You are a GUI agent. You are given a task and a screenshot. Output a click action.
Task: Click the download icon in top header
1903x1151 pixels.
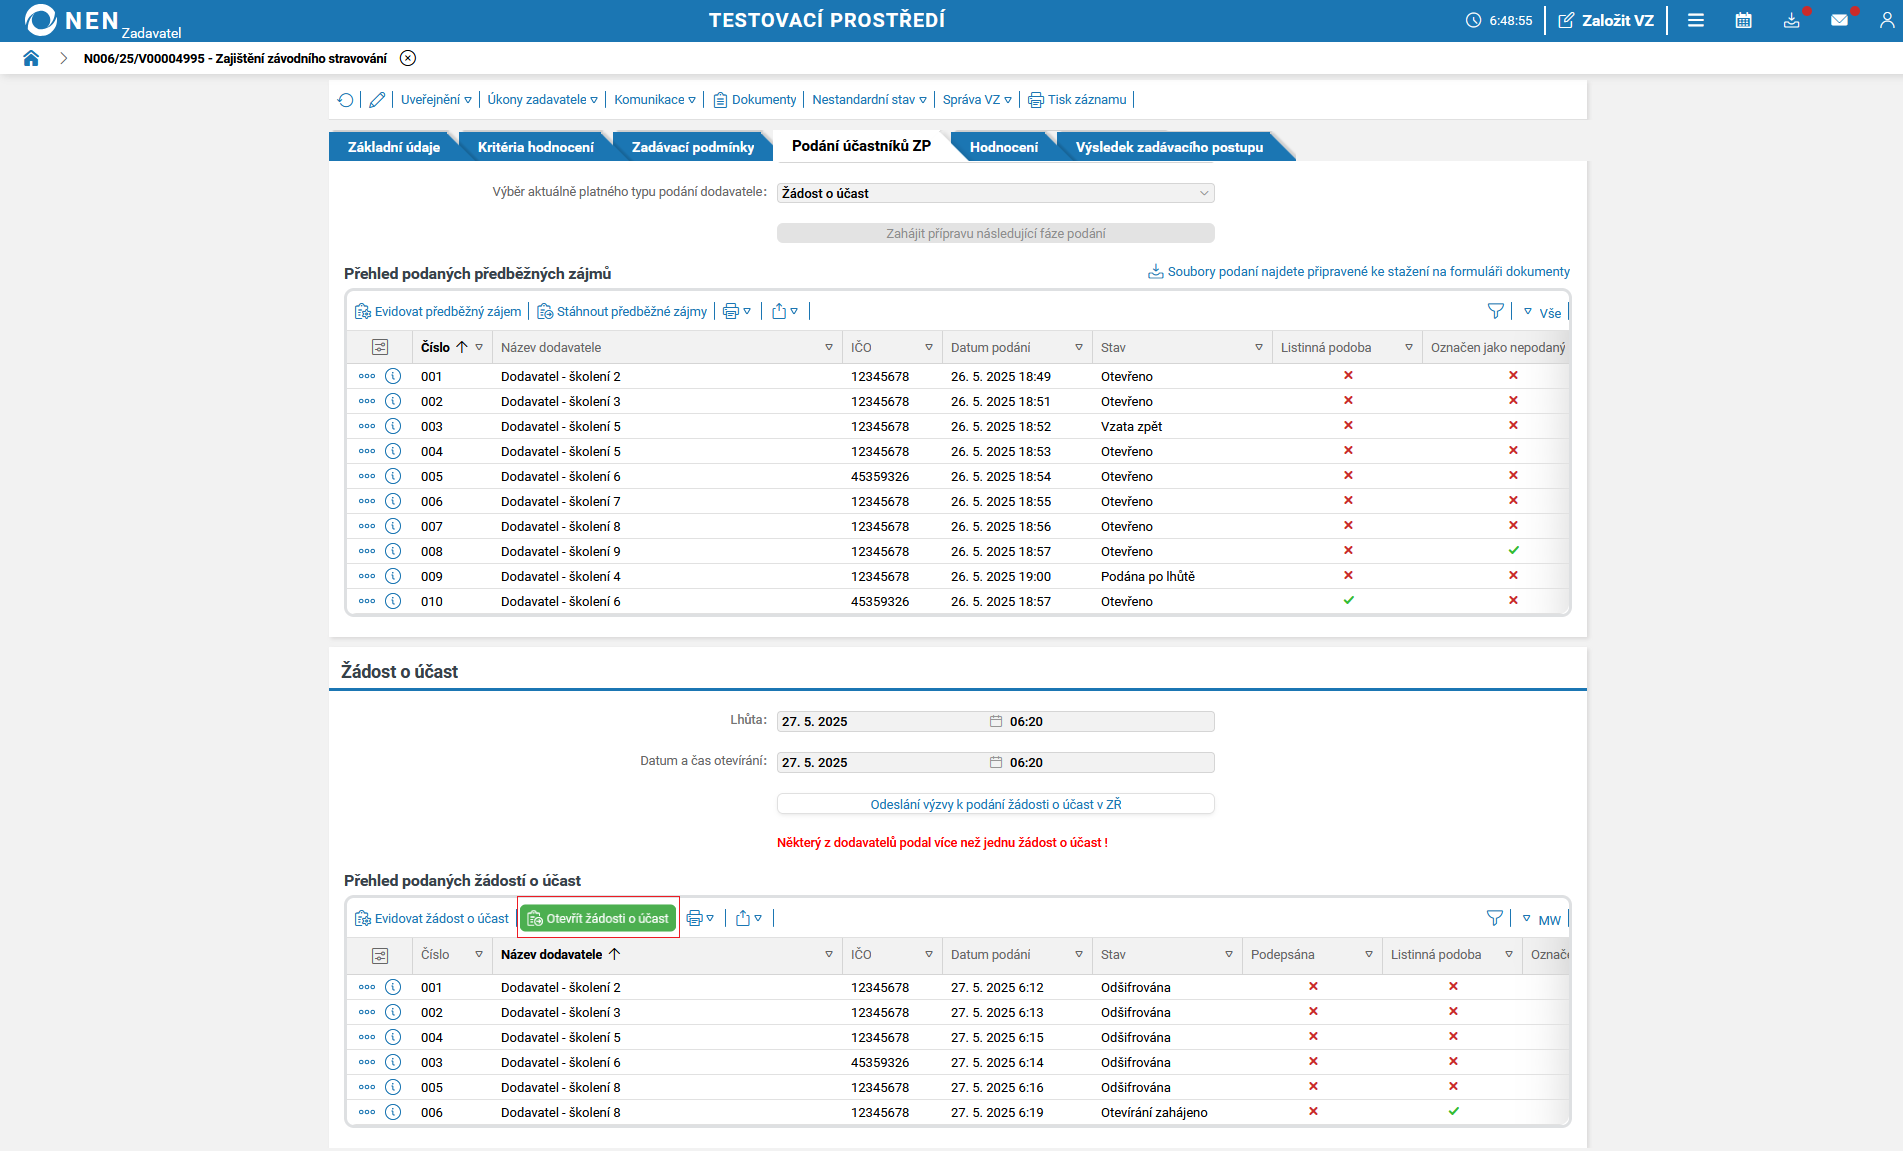tap(1791, 20)
